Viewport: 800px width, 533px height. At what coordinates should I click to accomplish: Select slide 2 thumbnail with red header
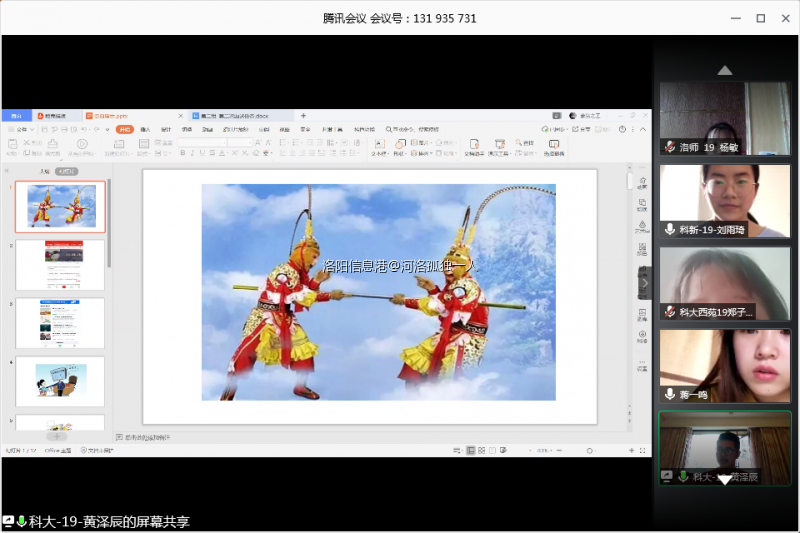(60, 265)
